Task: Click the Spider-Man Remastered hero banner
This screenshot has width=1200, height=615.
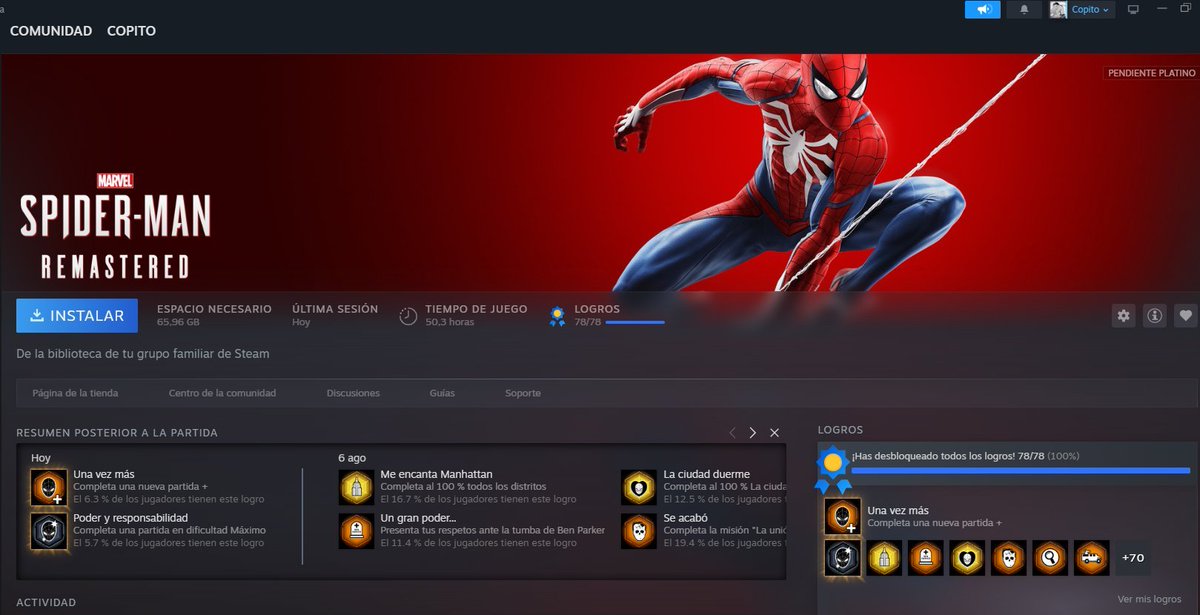Action: pyautogui.click(x=600, y=172)
